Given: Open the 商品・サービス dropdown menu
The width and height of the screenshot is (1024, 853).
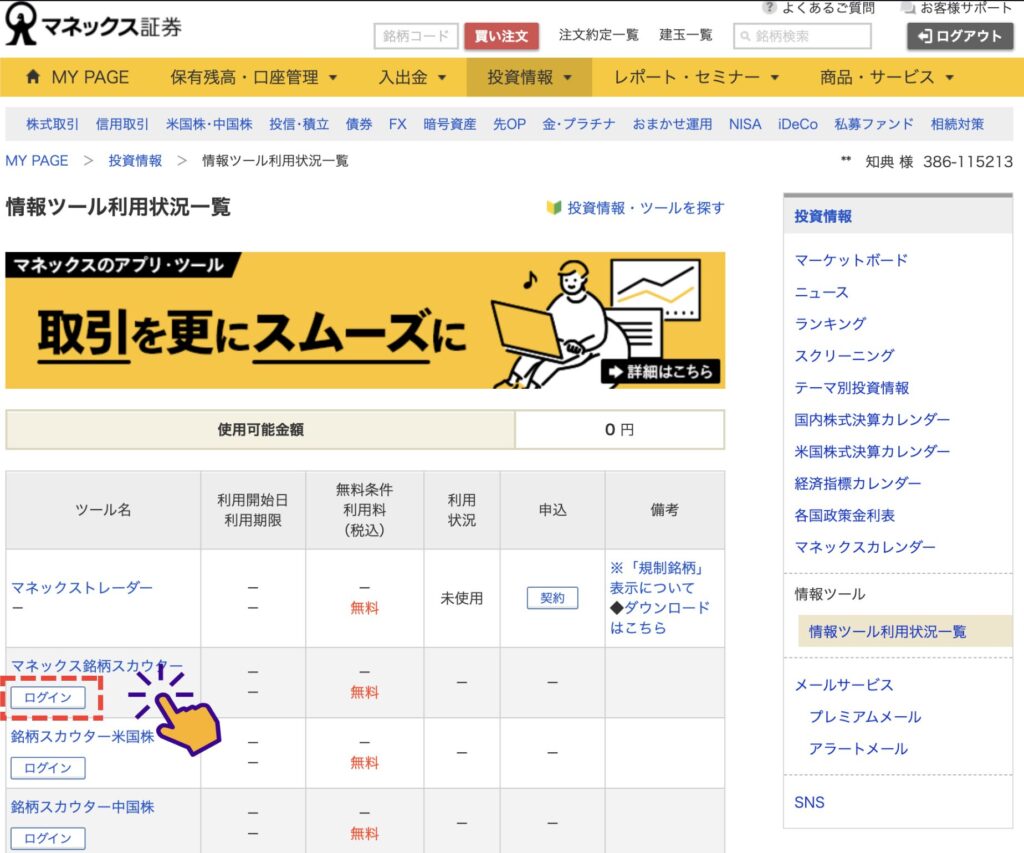Looking at the screenshot, I should [x=886, y=77].
